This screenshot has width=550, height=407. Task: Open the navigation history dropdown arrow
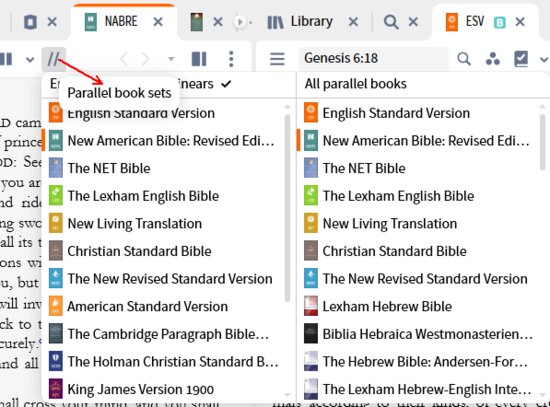point(171,59)
